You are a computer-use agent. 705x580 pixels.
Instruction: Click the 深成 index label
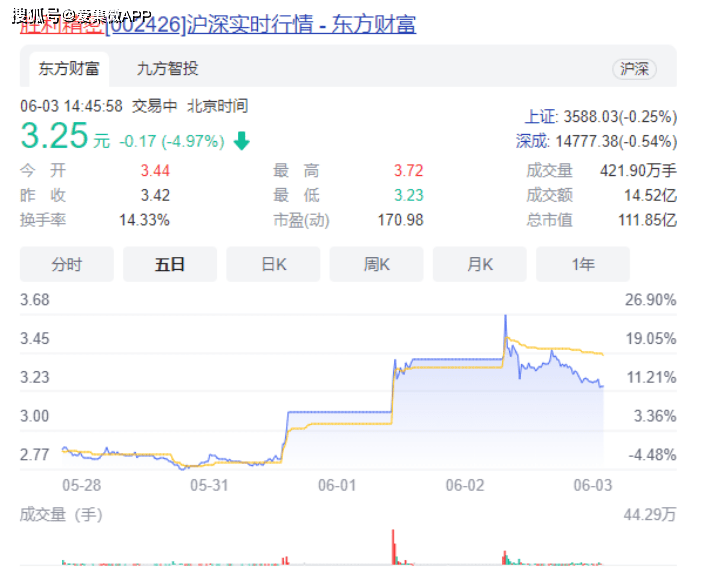[532, 141]
